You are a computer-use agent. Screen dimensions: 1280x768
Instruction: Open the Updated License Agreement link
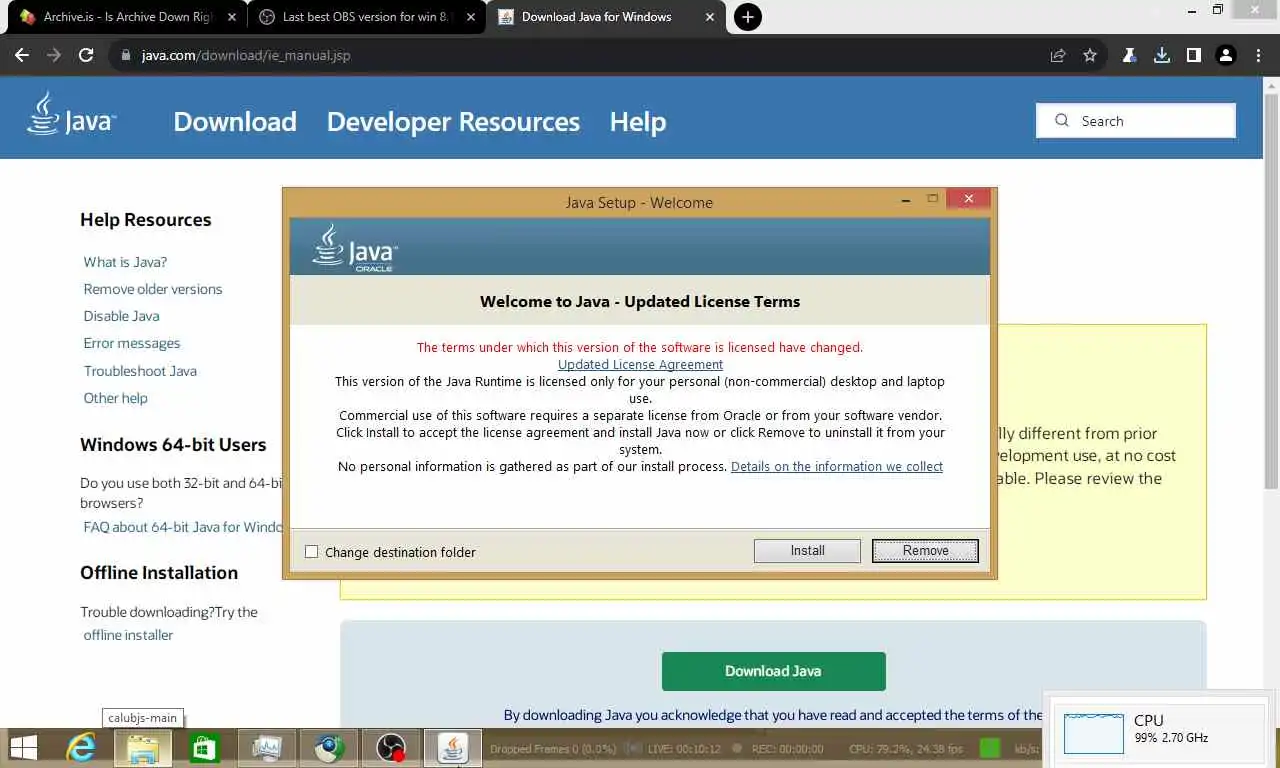(640, 365)
